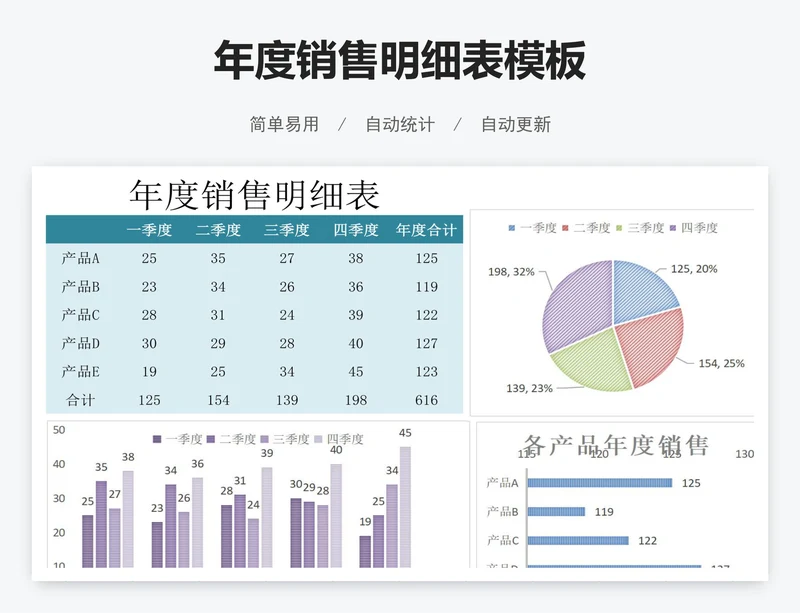
Task: Select 产品D annual total cell 127
Action: (427, 344)
